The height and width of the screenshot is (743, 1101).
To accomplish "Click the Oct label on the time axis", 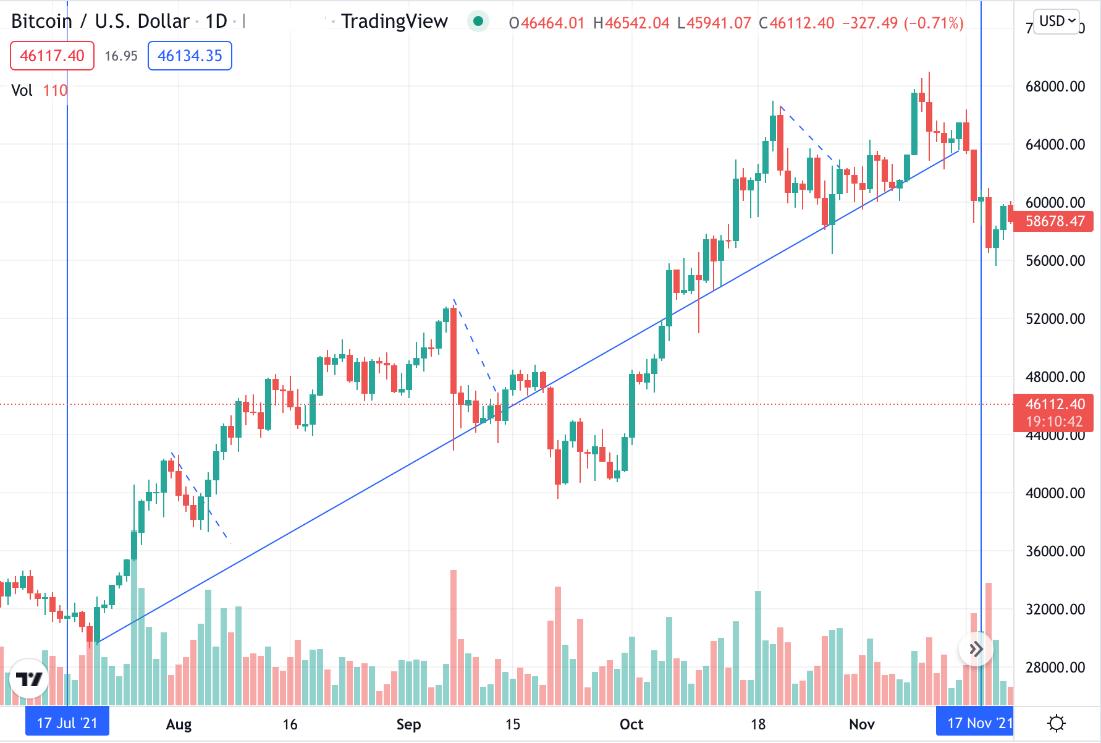I will (x=631, y=724).
